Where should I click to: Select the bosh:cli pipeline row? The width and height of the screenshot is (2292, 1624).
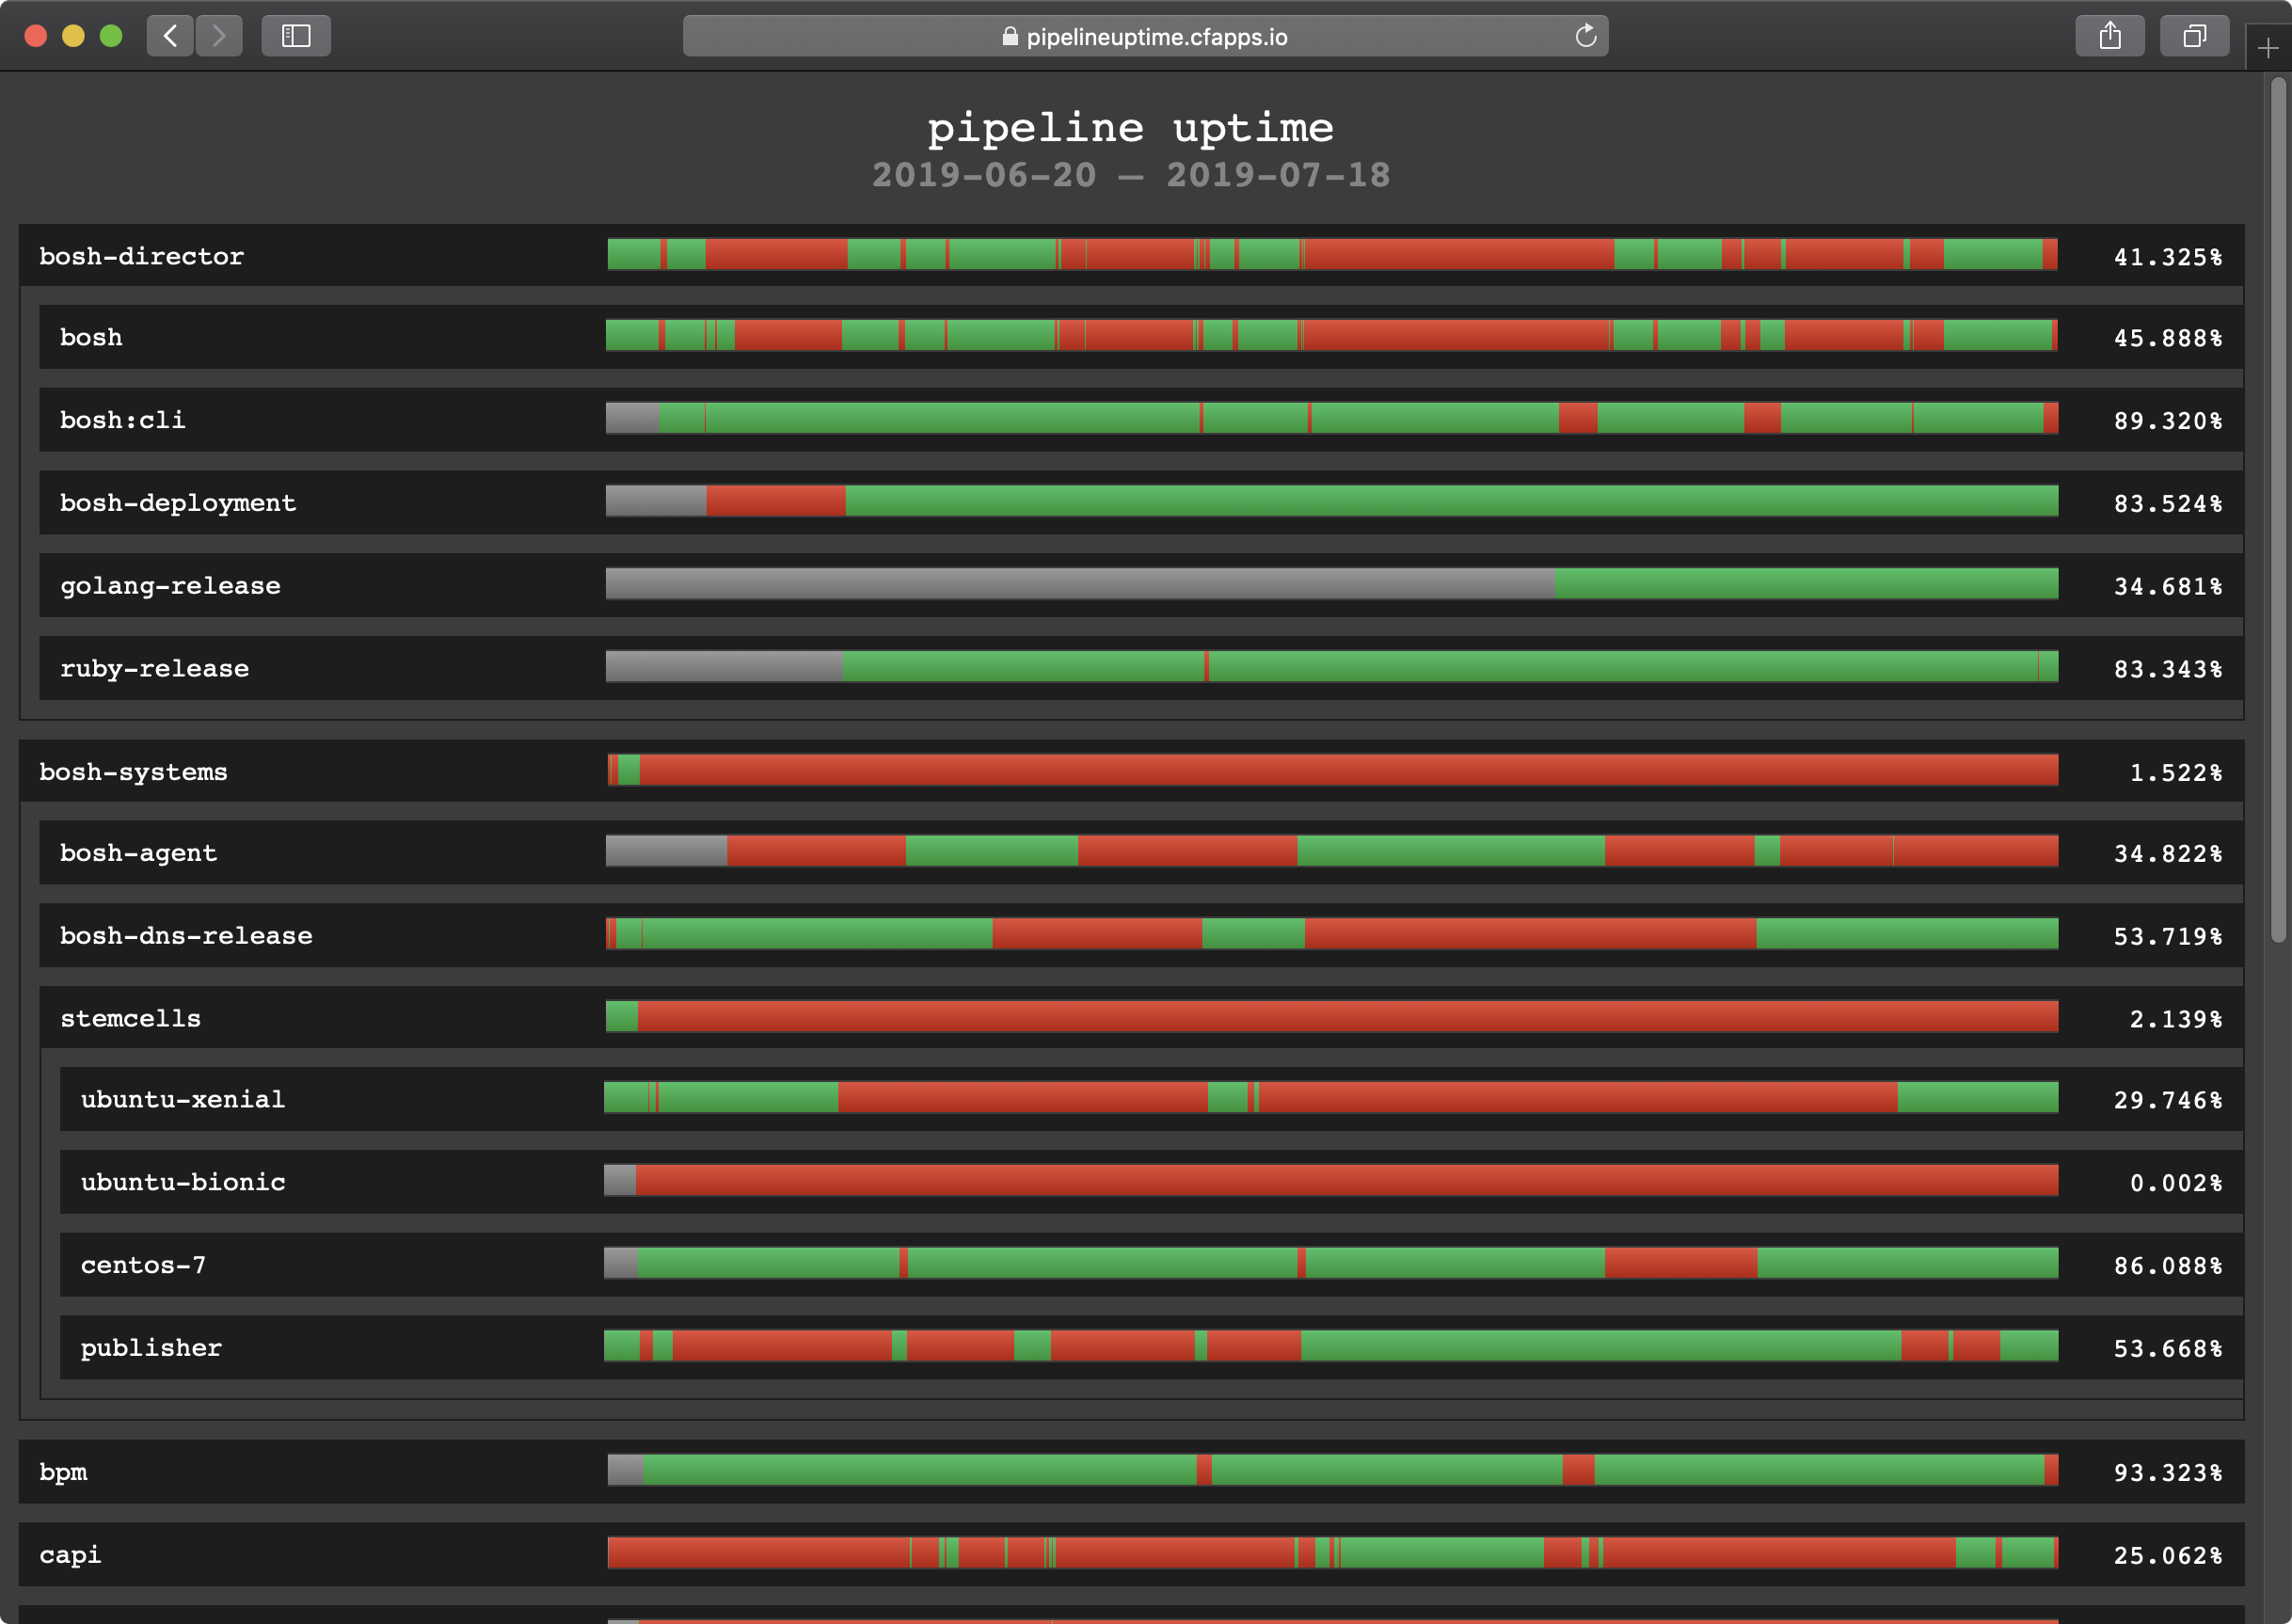122,420
